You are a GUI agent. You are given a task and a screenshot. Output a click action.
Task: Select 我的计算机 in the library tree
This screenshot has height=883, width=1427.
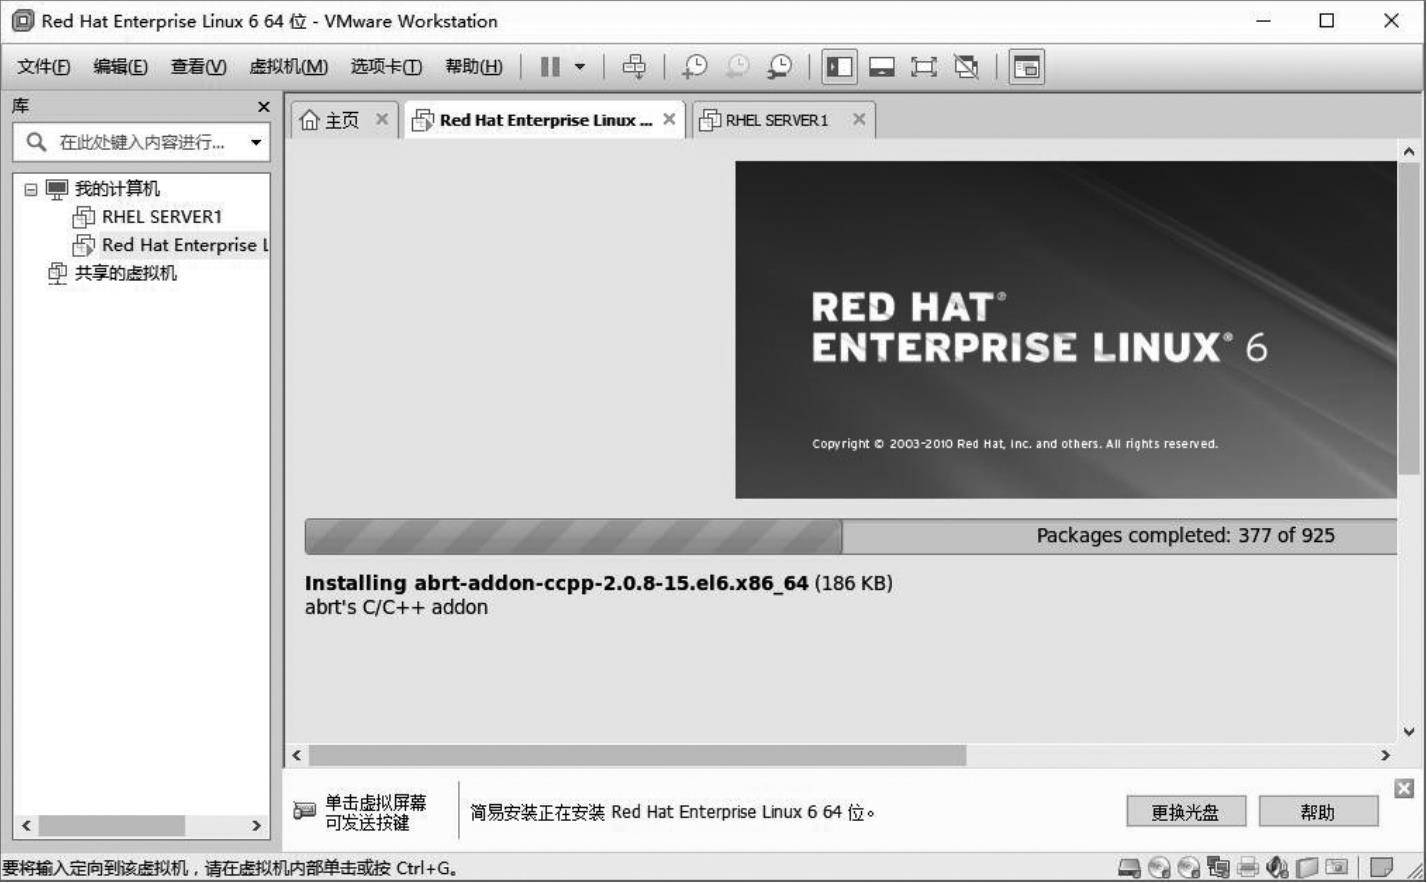pyautogui.click(x=117, y=189)
